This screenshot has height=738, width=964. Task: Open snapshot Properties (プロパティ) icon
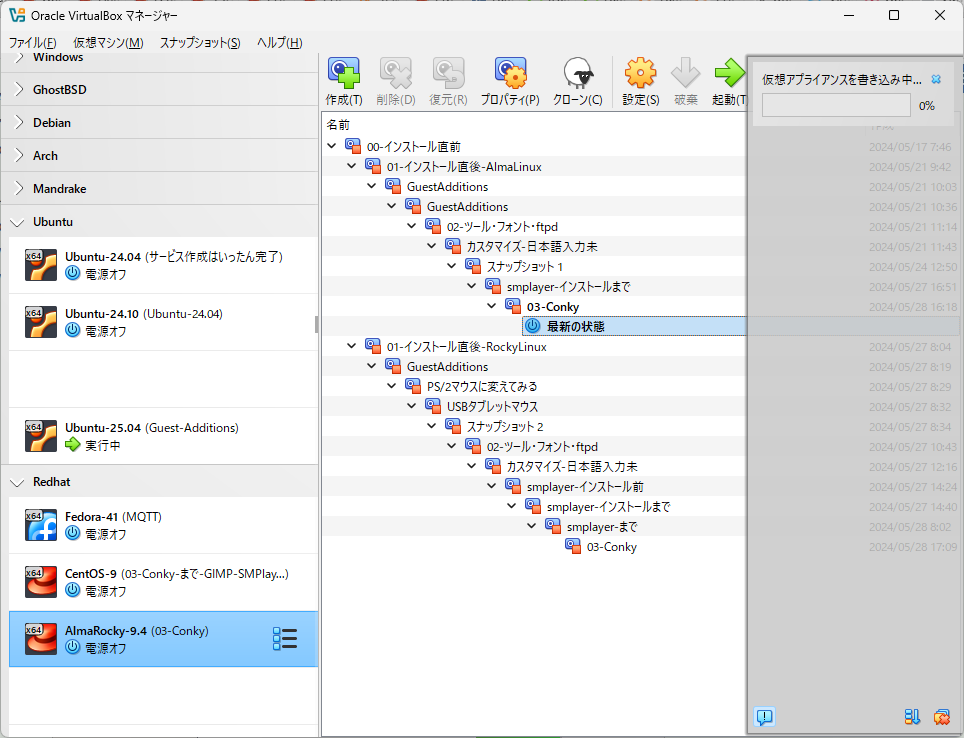click(510, 73)
